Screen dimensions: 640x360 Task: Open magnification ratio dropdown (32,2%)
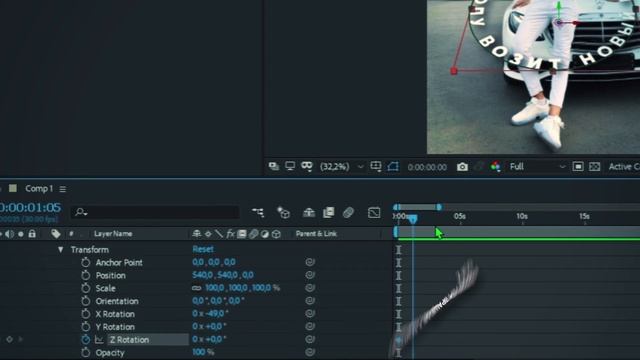pos(342,167)
